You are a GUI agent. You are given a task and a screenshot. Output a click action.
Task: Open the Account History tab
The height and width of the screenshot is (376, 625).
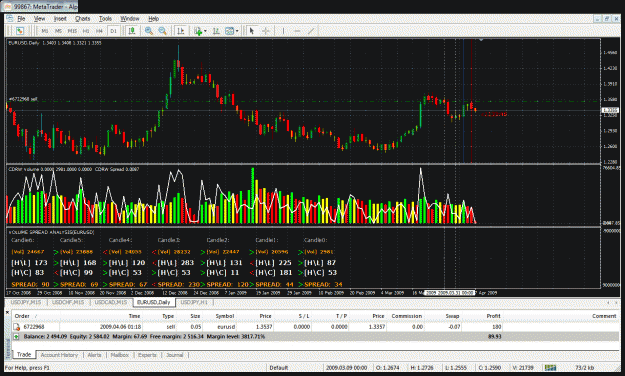pyautogui.click(x=59, y=355)
